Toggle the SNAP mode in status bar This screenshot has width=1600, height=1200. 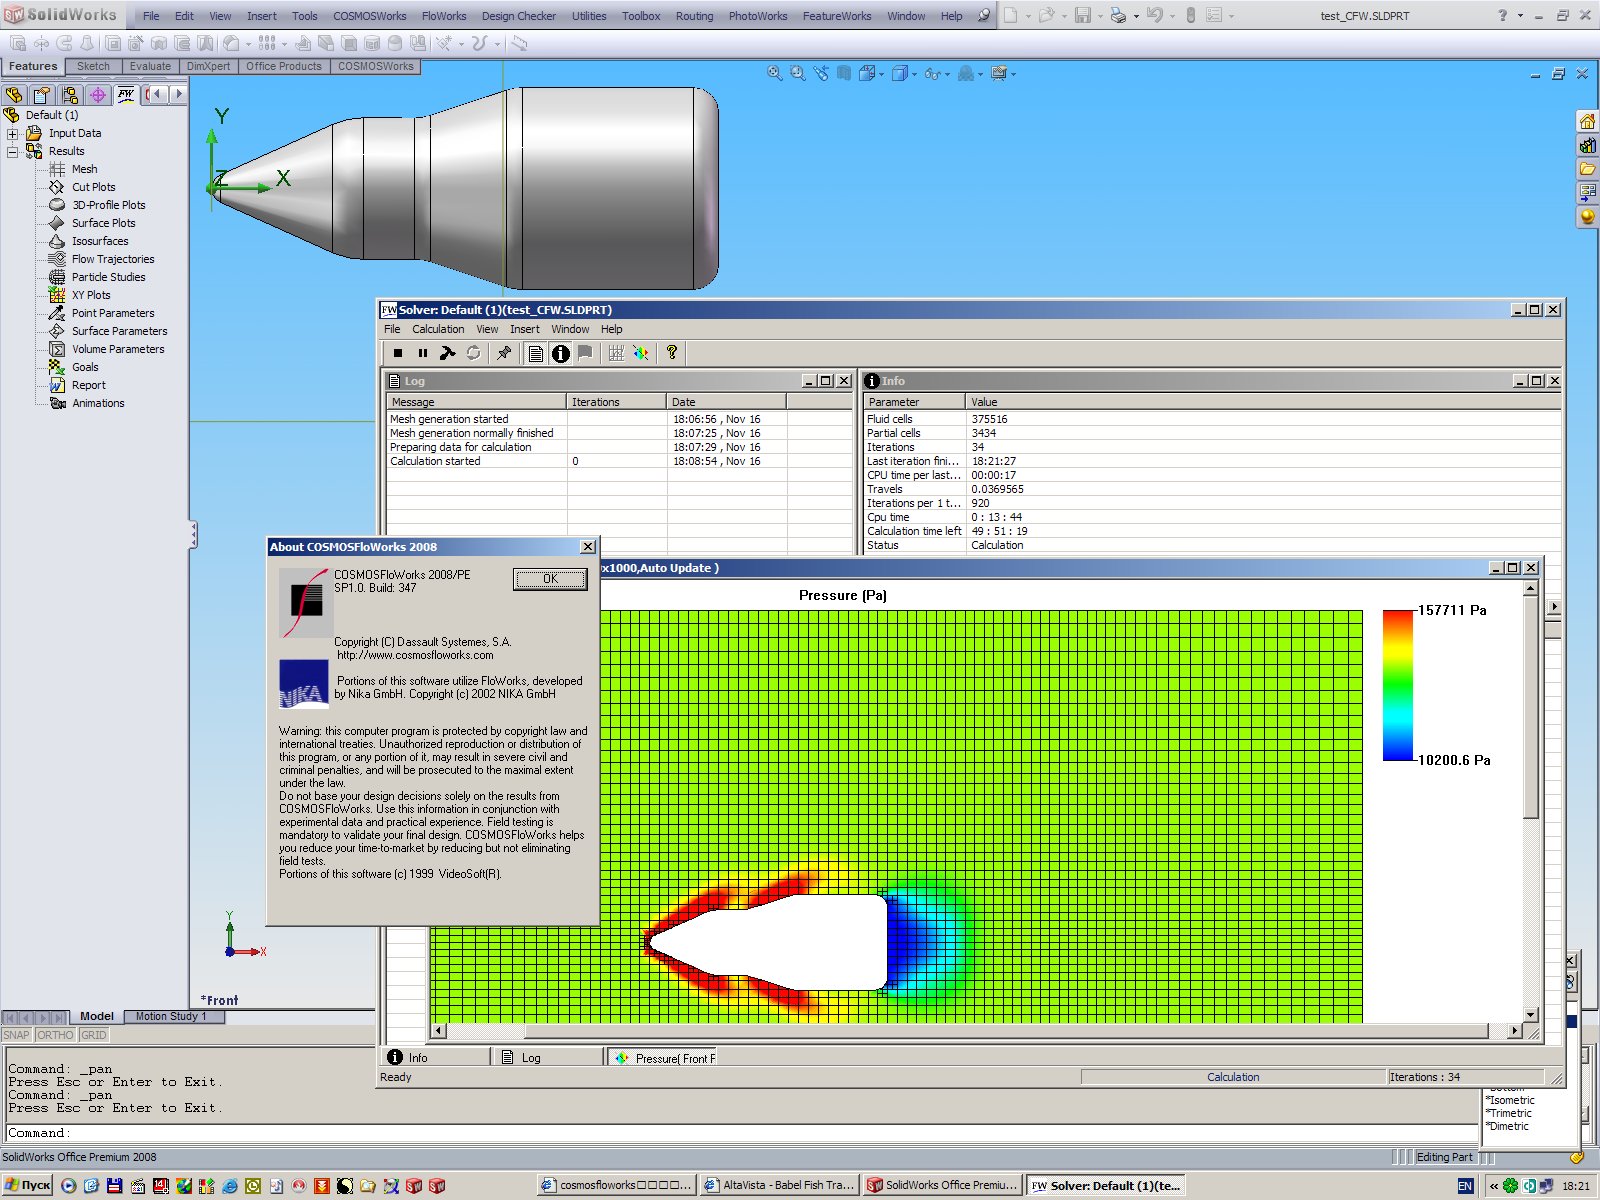coord(16,1035)
